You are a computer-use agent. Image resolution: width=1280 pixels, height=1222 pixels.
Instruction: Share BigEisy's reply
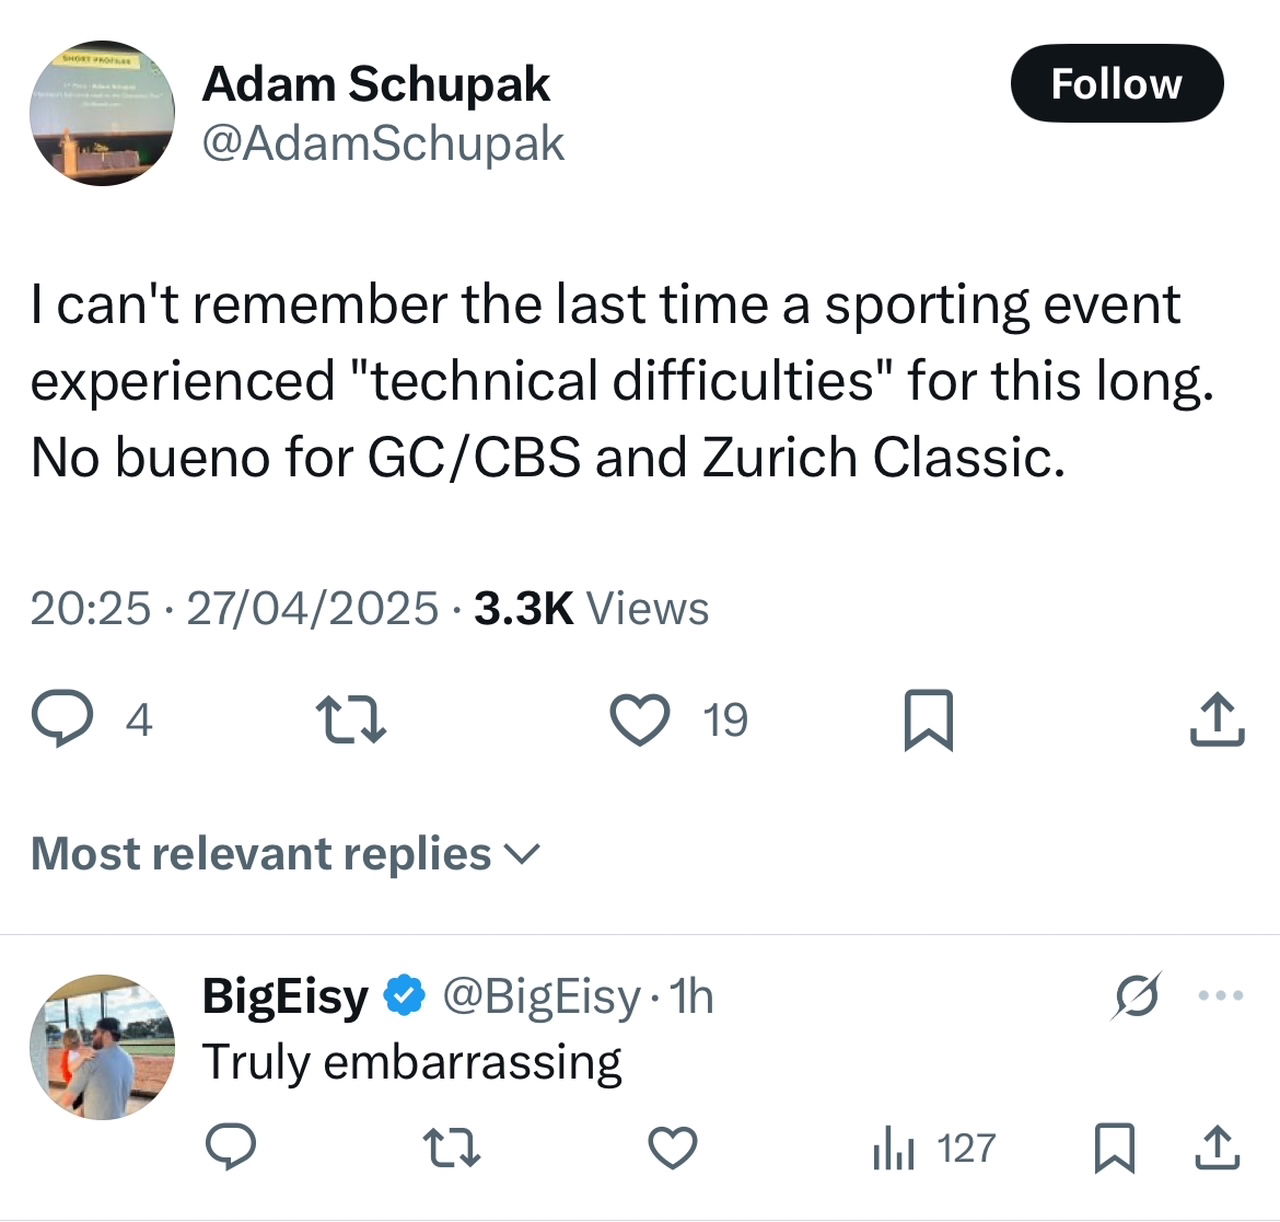1217,1147
